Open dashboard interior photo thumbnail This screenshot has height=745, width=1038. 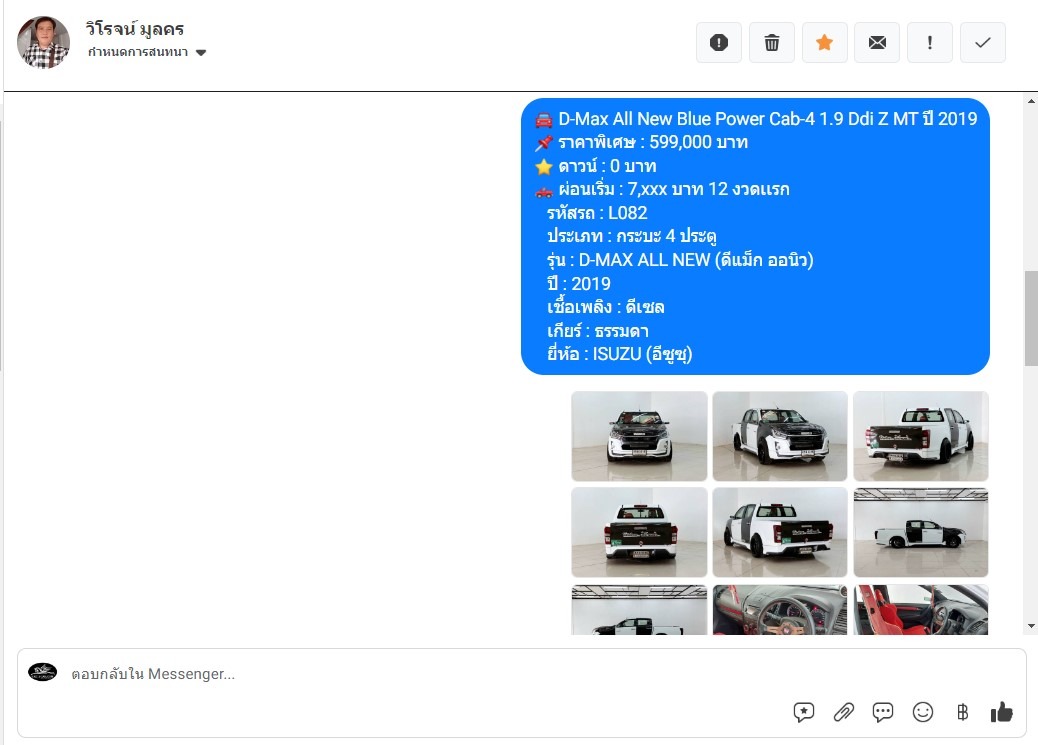coord(780,610)
